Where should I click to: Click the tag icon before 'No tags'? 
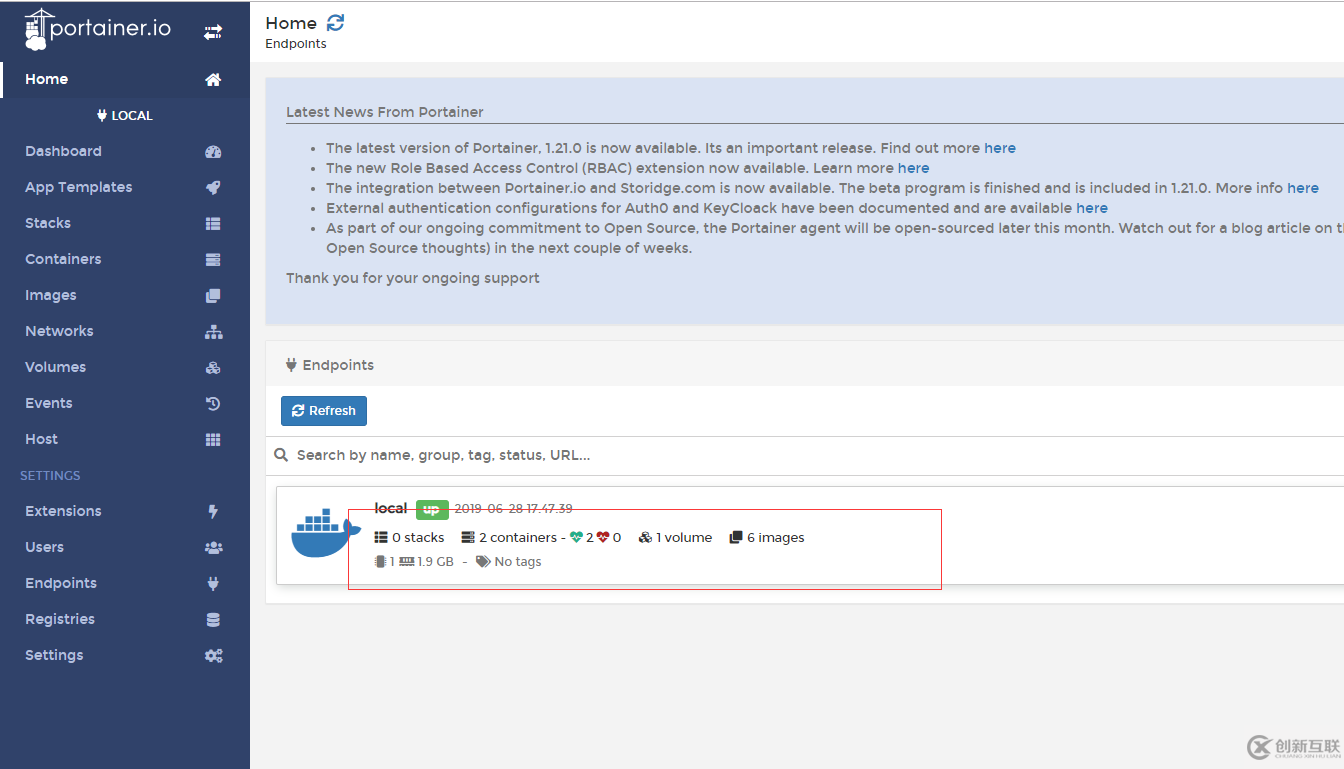coord(483,562)
